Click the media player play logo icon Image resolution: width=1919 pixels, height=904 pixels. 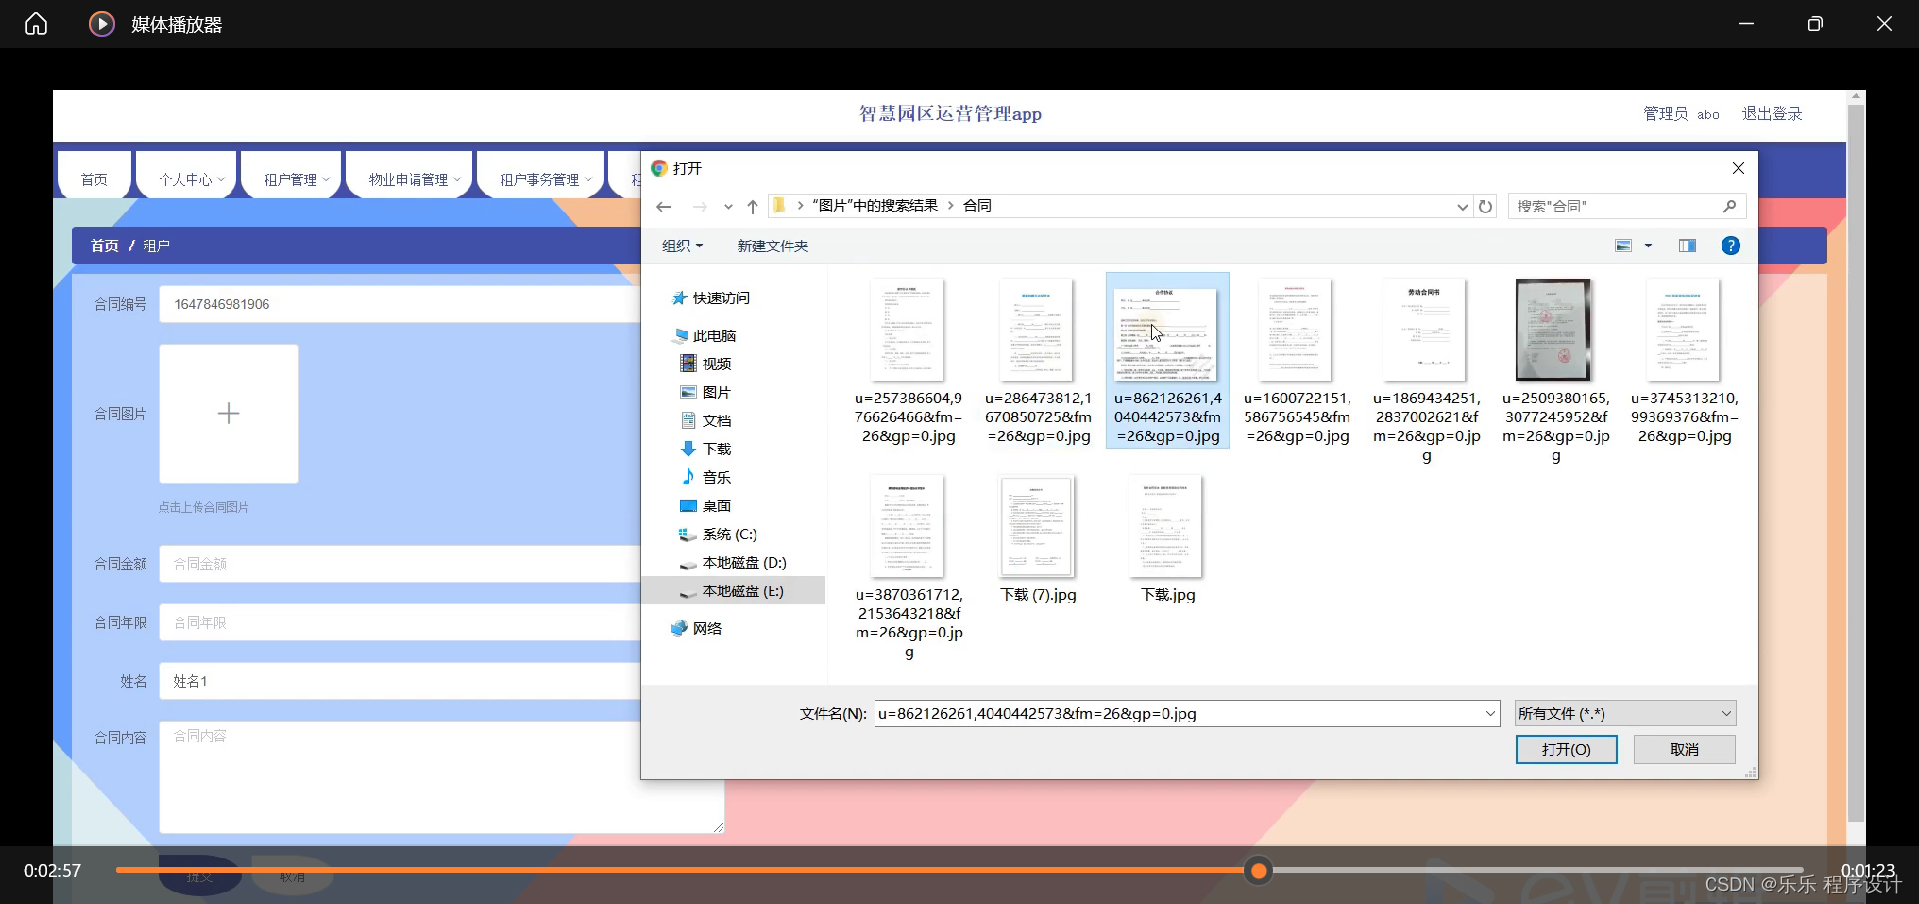point(101,24)
